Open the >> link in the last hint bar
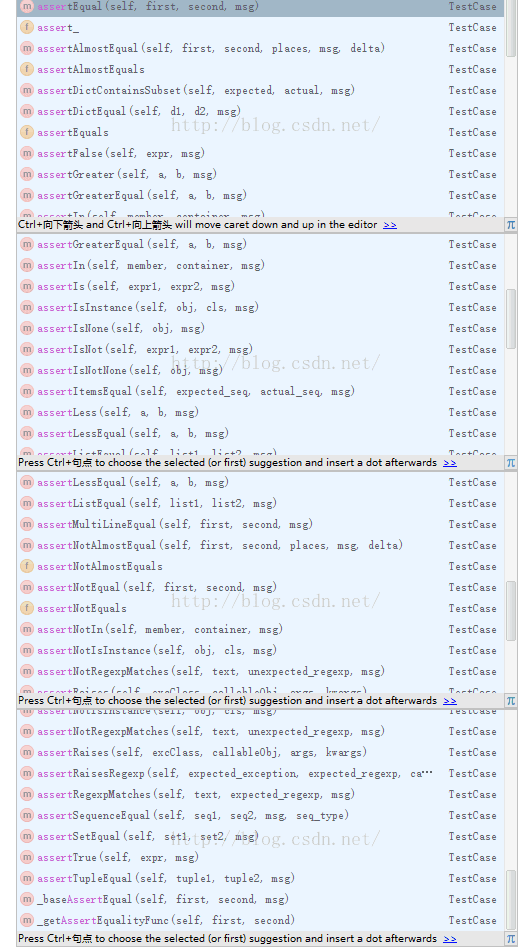 click(x=450, y=939)
